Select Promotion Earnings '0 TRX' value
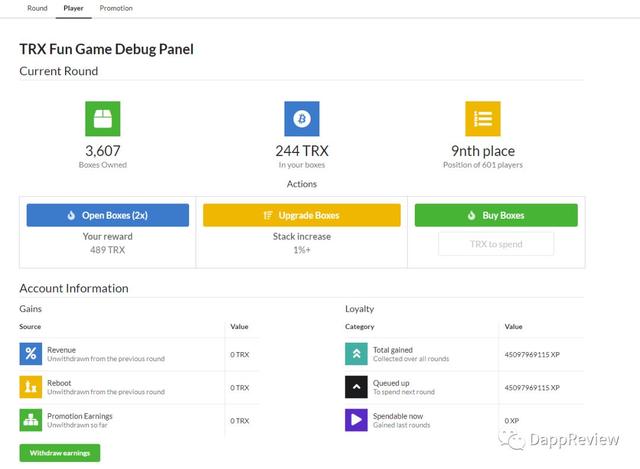This screenshot has height=469, width=640. pos(240,421)
